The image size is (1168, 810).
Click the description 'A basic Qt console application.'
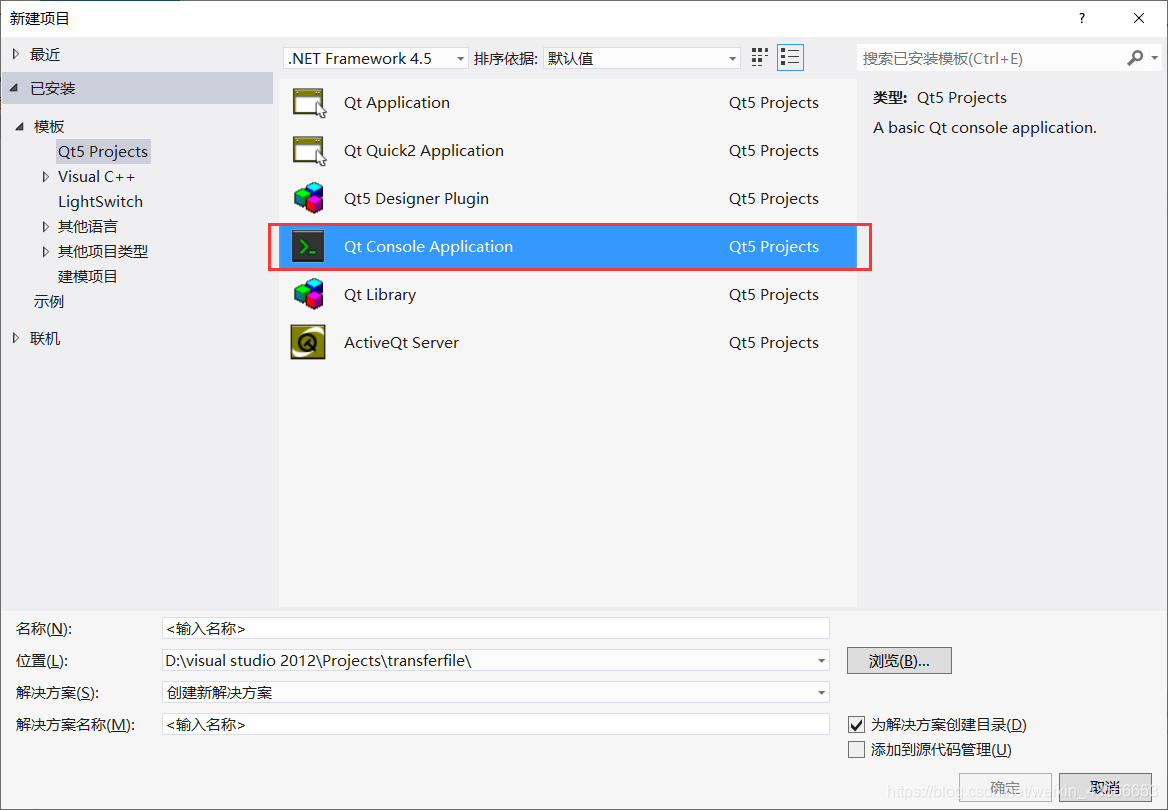coord(985,128)
